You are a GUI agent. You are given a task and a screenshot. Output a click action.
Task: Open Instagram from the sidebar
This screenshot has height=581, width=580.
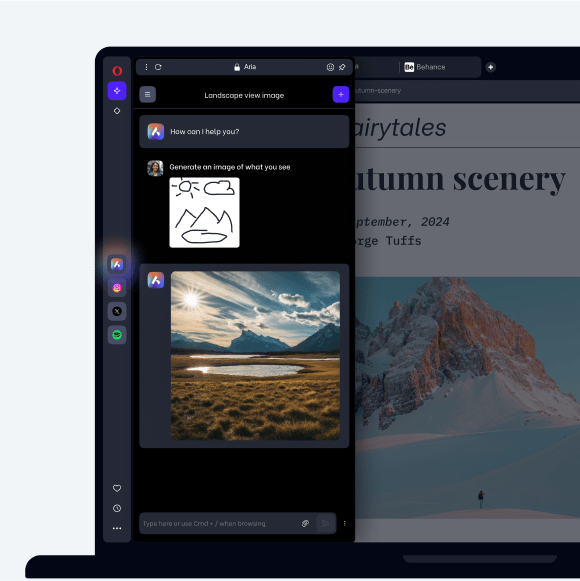point(117,288)
